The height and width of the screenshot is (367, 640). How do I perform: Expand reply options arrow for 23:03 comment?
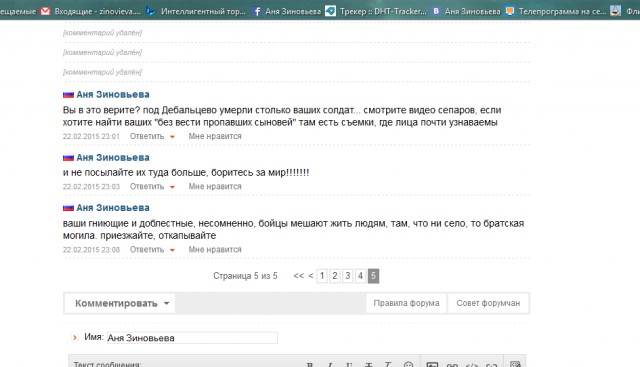point(172,187)
